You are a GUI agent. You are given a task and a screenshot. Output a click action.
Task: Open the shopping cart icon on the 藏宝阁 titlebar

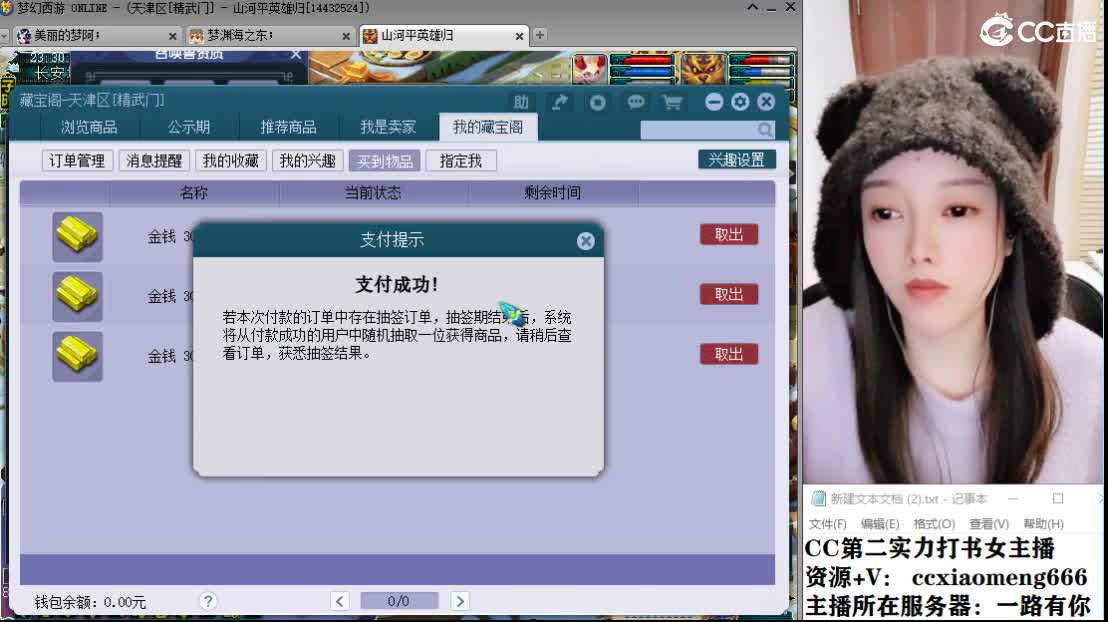(x=671, y=101)
